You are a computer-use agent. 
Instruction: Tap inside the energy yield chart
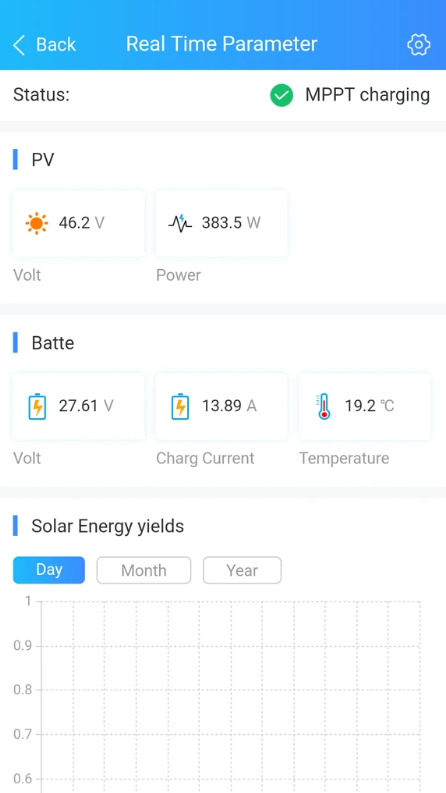pyautogui.click(x=231, y=697)
